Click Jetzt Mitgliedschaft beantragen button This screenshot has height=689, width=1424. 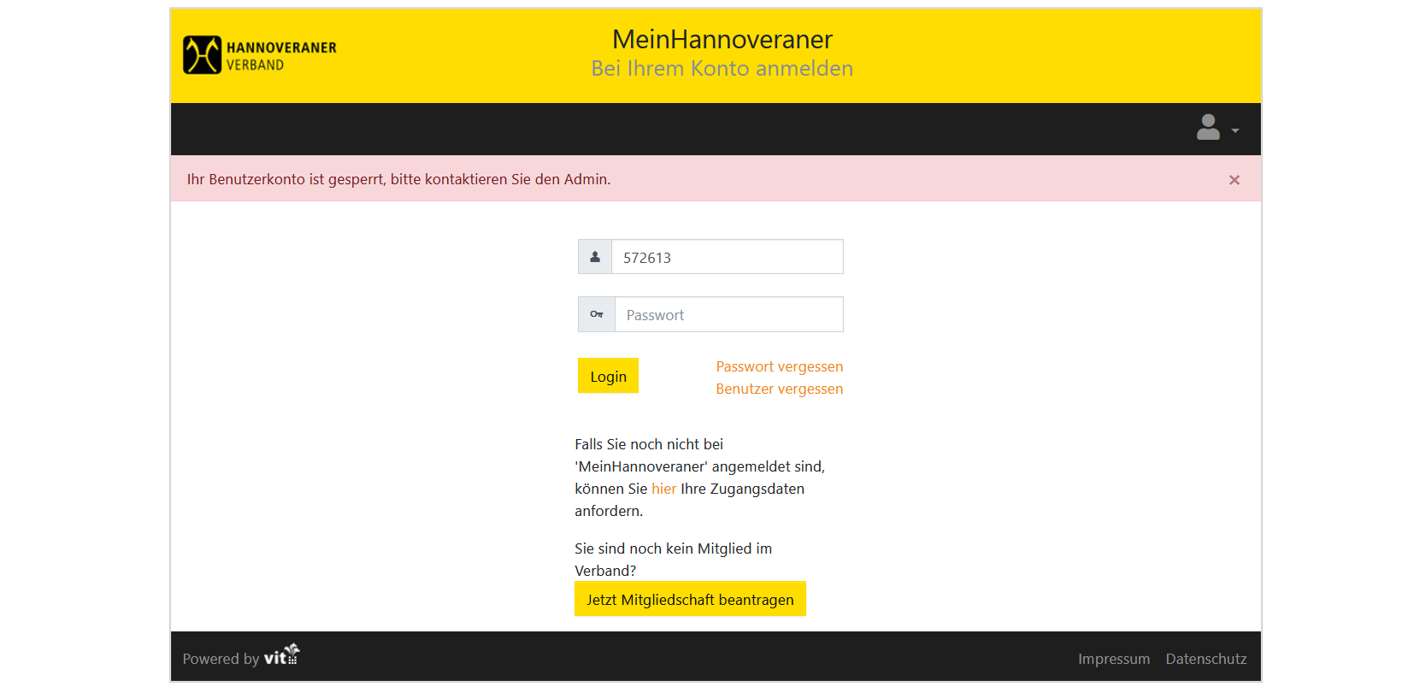(x=690, y=599)
